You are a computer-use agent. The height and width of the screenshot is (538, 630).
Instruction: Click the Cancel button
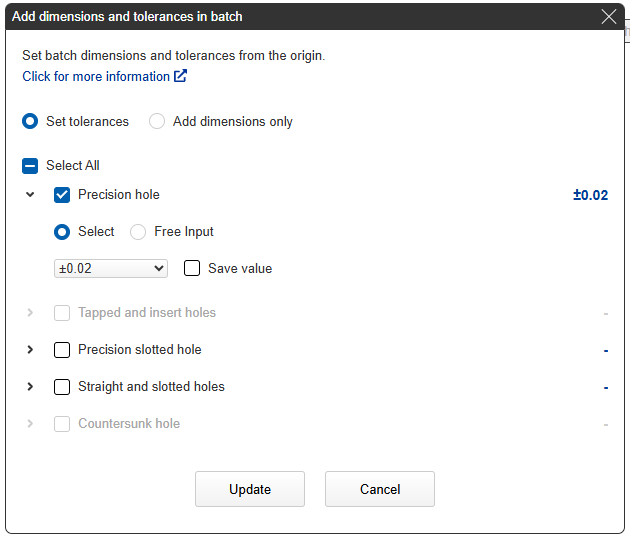379,489
